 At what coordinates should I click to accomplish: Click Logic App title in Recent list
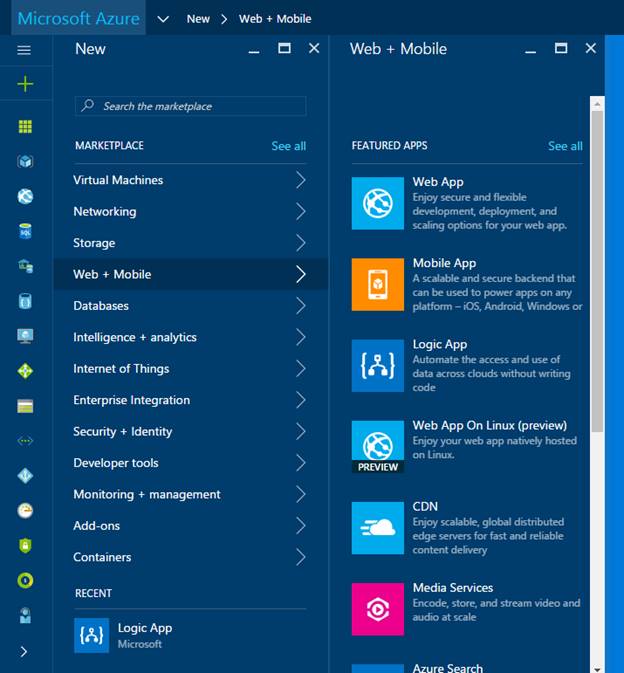[x=145, y=628]
